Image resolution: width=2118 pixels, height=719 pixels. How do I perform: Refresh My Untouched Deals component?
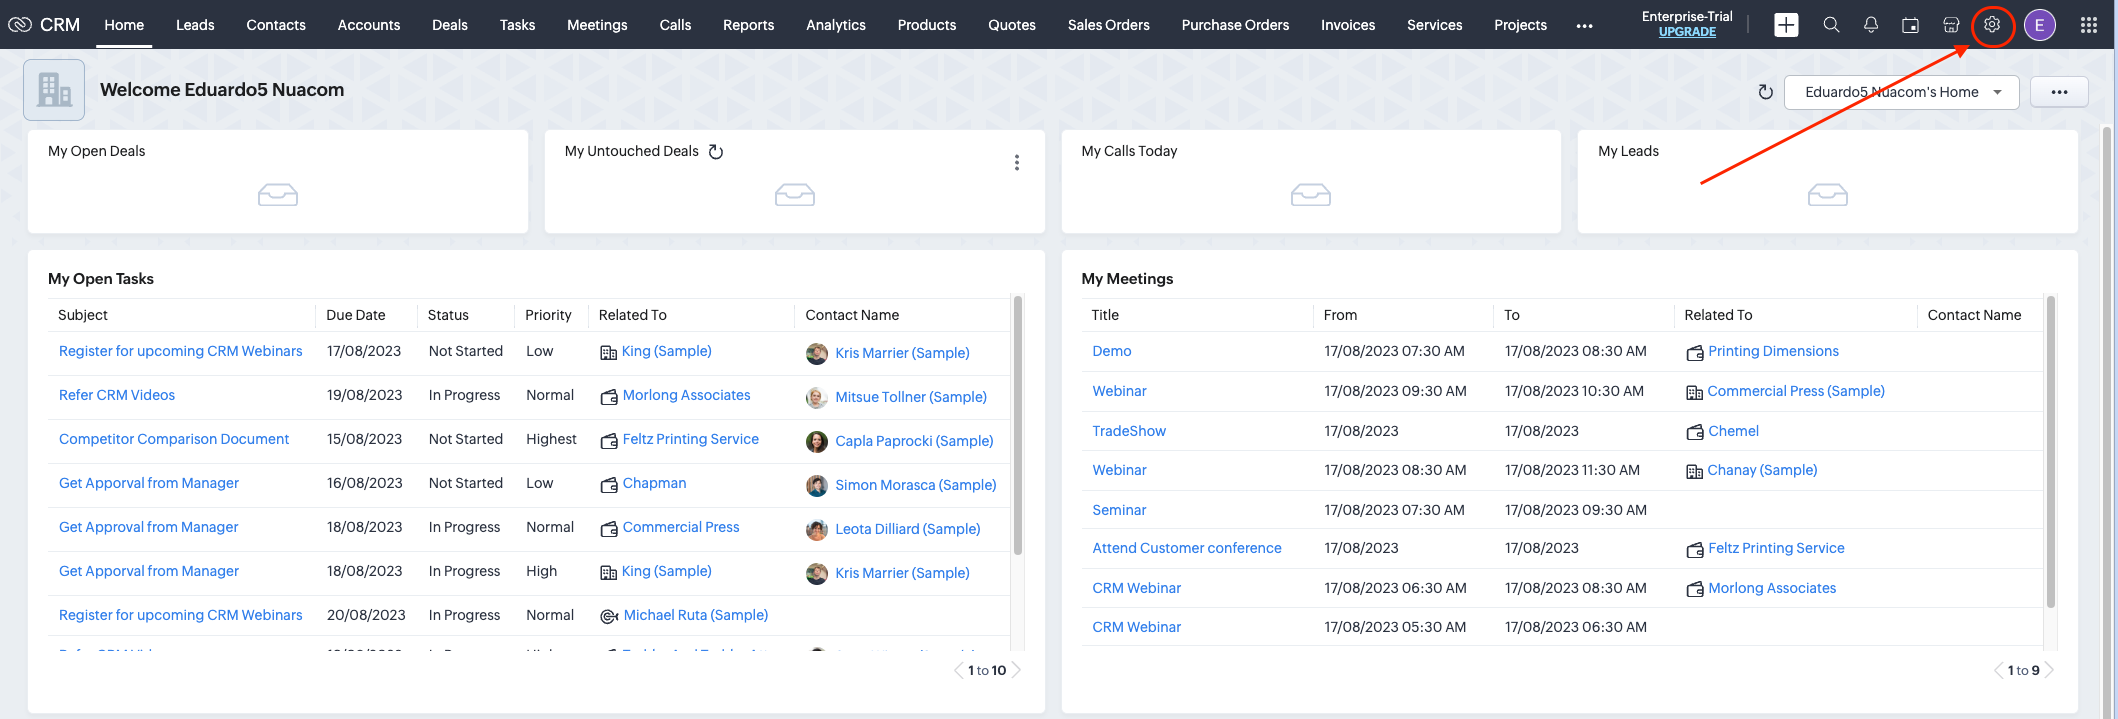pos(716,152)
